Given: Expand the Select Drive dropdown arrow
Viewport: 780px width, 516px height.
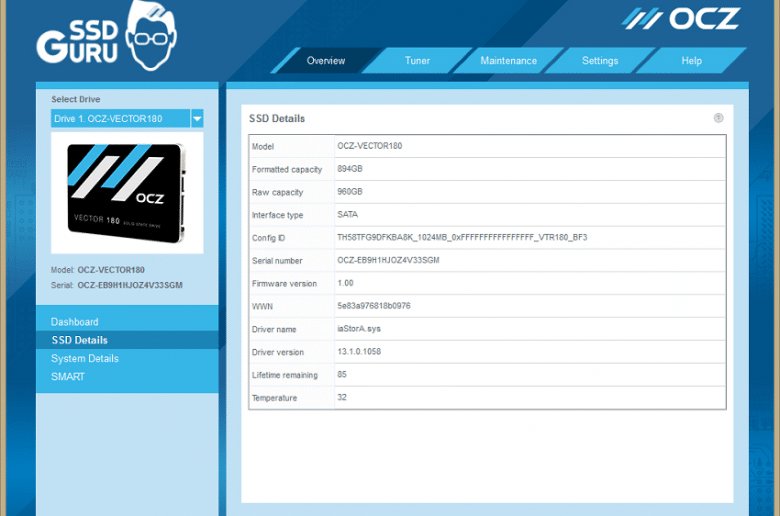Looking at the screenshot, I should pos(197,118).
